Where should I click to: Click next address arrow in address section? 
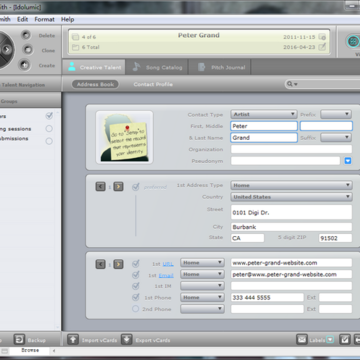click(x=118, y=187)
